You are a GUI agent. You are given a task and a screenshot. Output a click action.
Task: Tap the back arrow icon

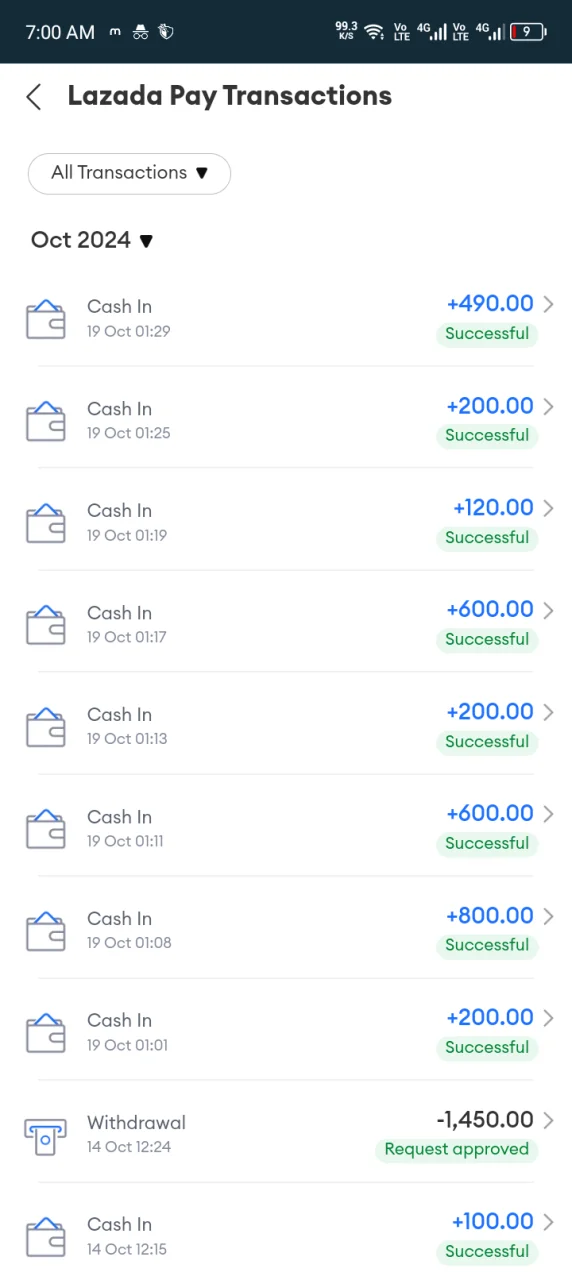pyautogui.click(x=34, y=96)
